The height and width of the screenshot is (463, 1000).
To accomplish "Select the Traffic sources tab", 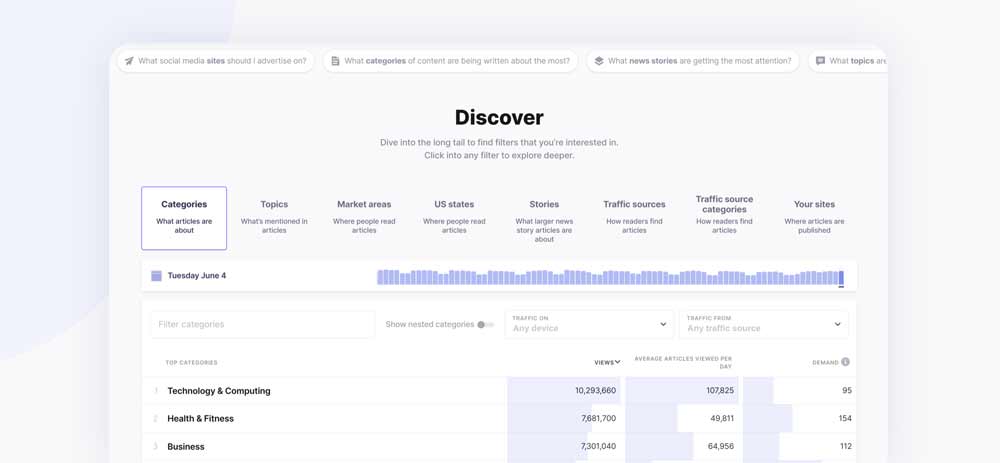I will coord(635,218).
